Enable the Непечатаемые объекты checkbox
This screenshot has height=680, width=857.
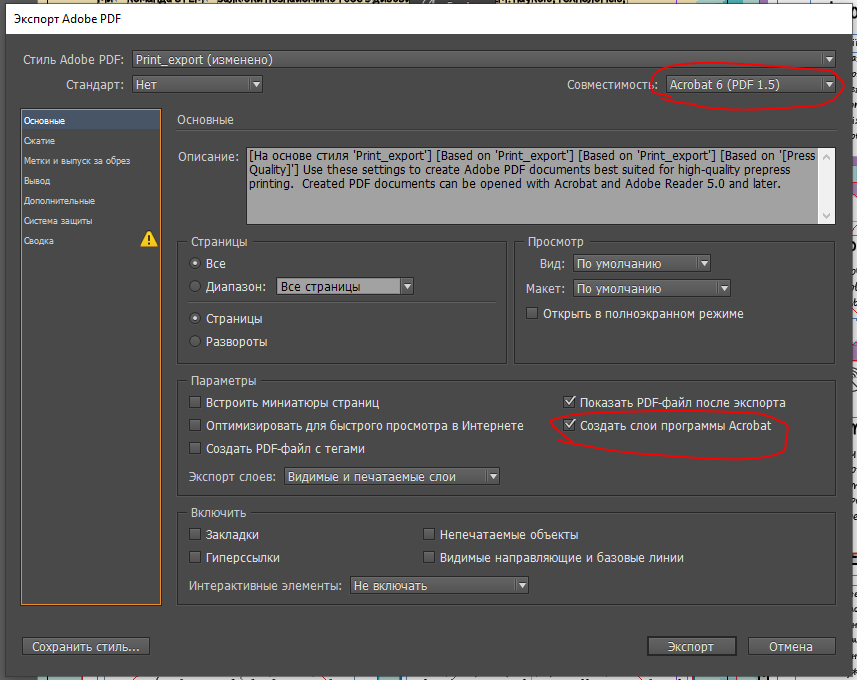pos(429,535)
